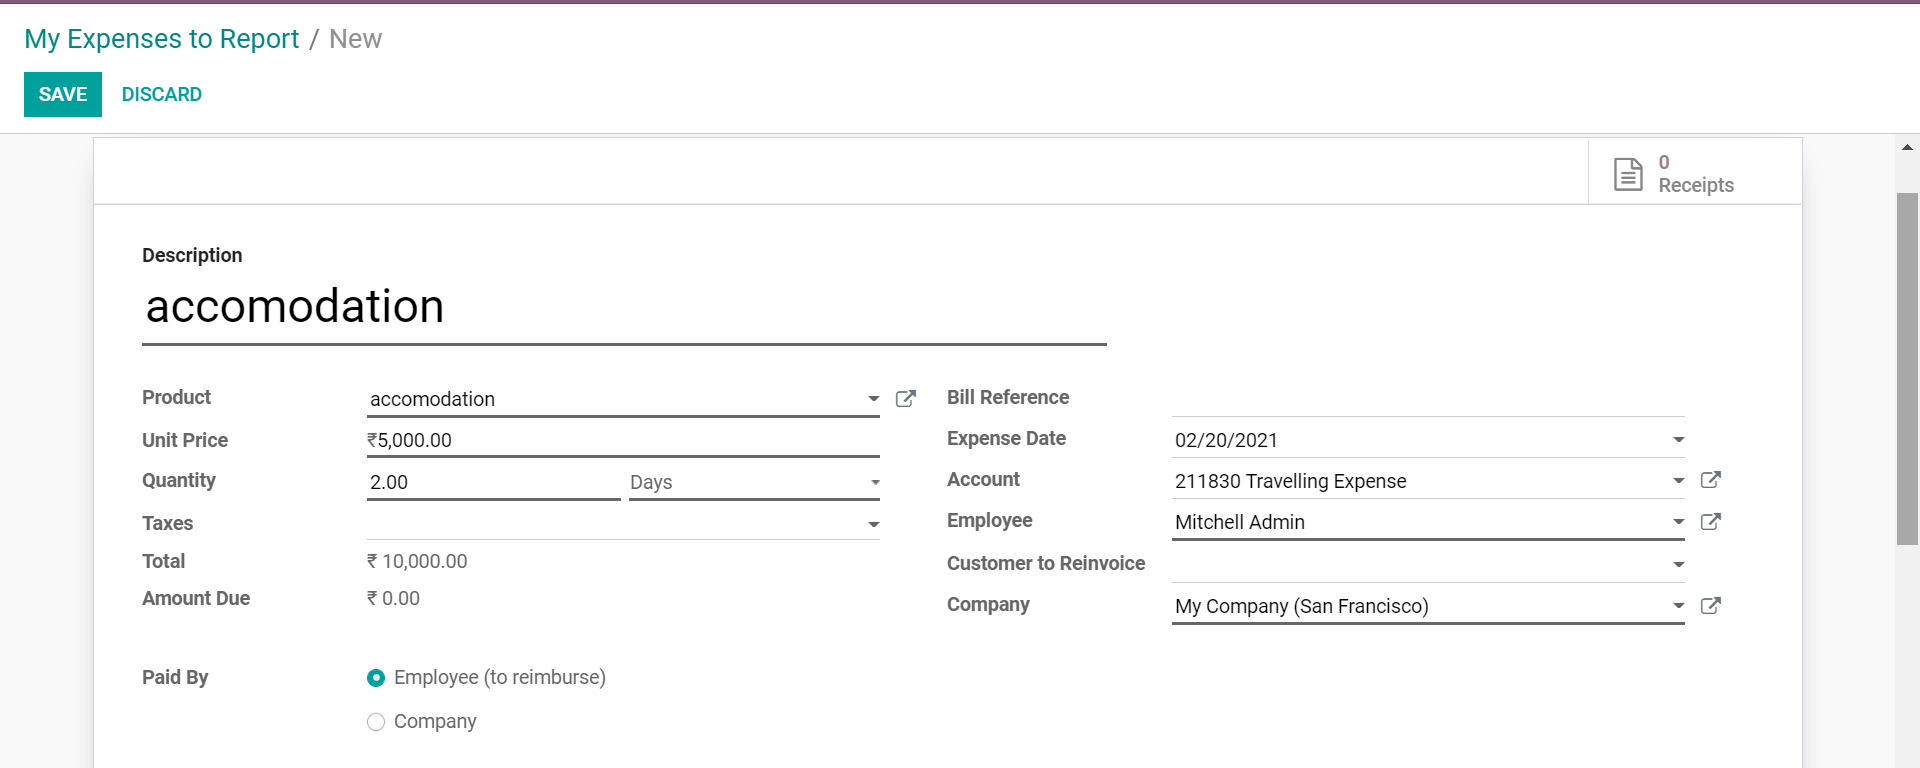Edit the Description field 'accomodation'
The width and height of the screenshot is (1920, 768).
624,306
